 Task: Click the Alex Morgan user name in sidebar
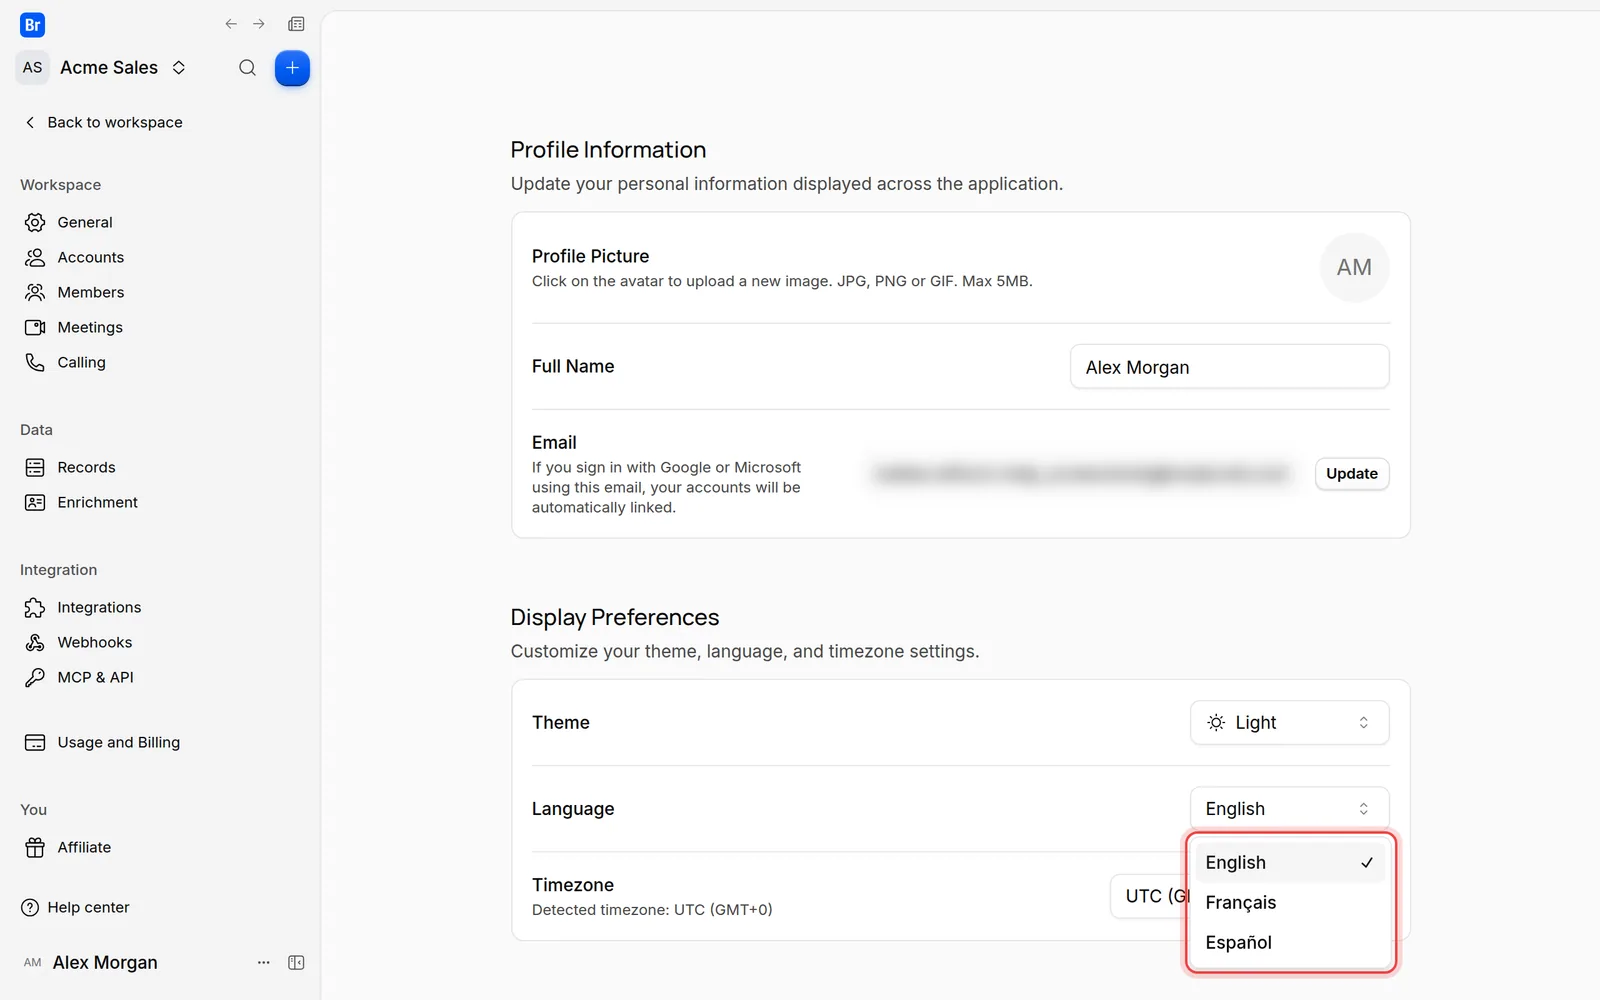coord(105,962)
